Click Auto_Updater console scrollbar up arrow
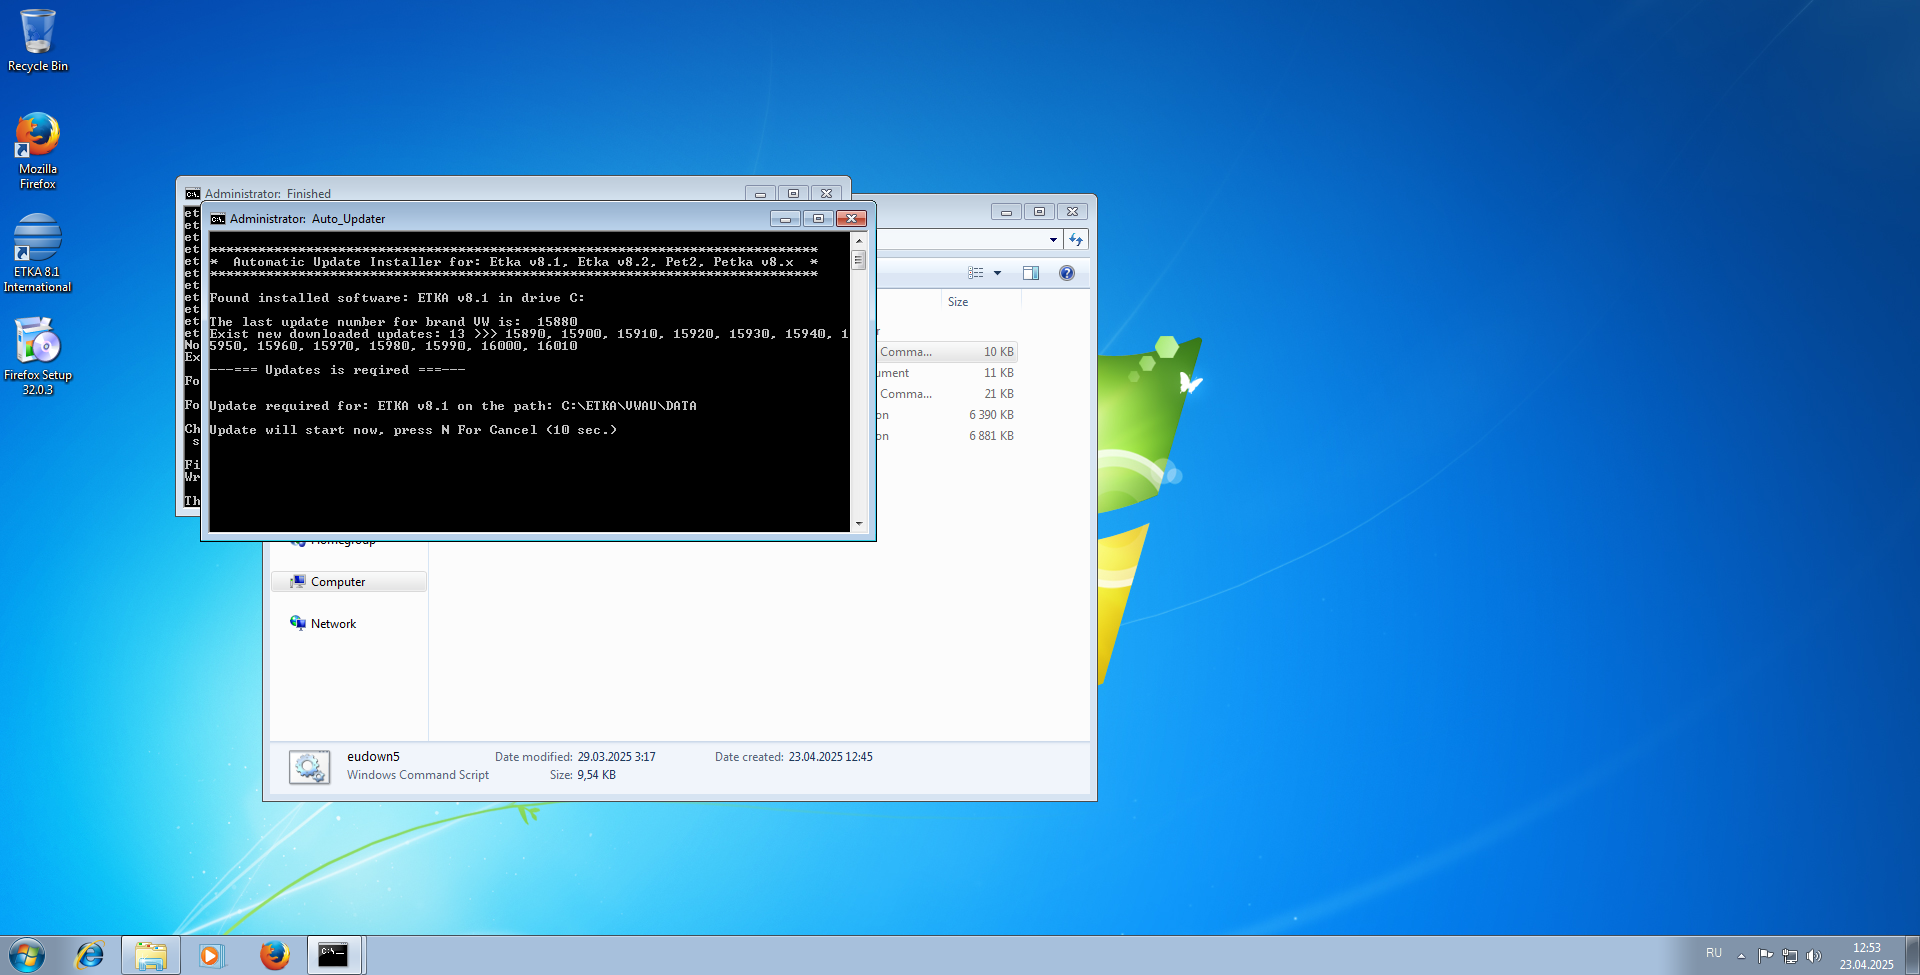The image size is (1920, 975). (x=858, y=241)
